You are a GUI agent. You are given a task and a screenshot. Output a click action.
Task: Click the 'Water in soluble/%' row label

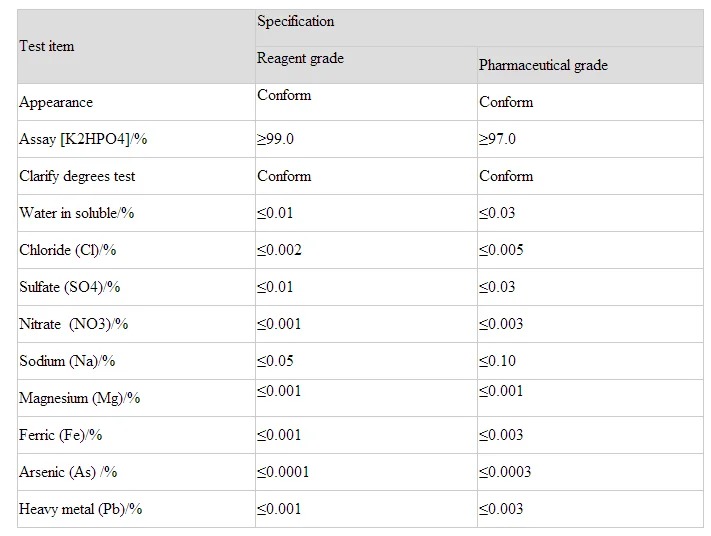coord(77,213)
